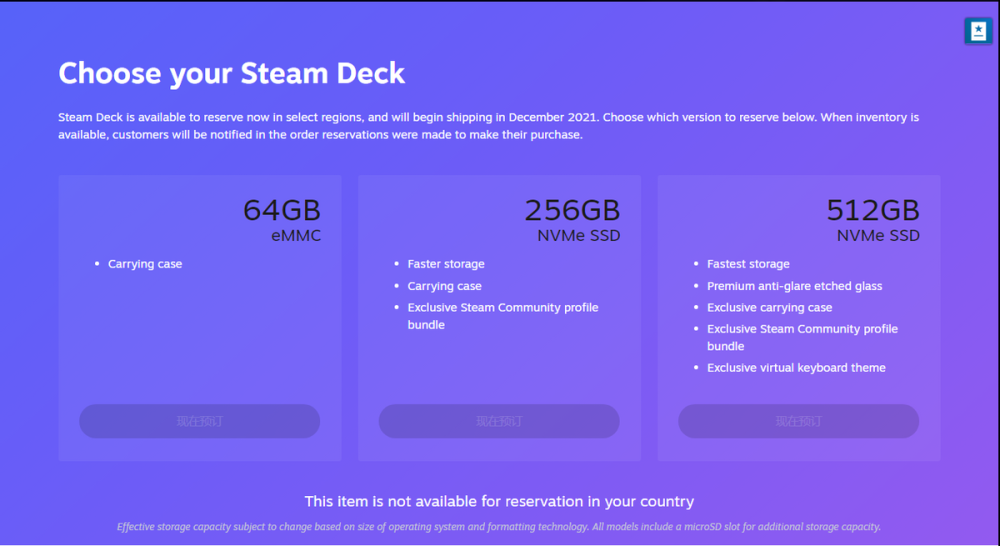
Task: Click the Choose your Steam Deck heading
Action: (x=232, y=73)
